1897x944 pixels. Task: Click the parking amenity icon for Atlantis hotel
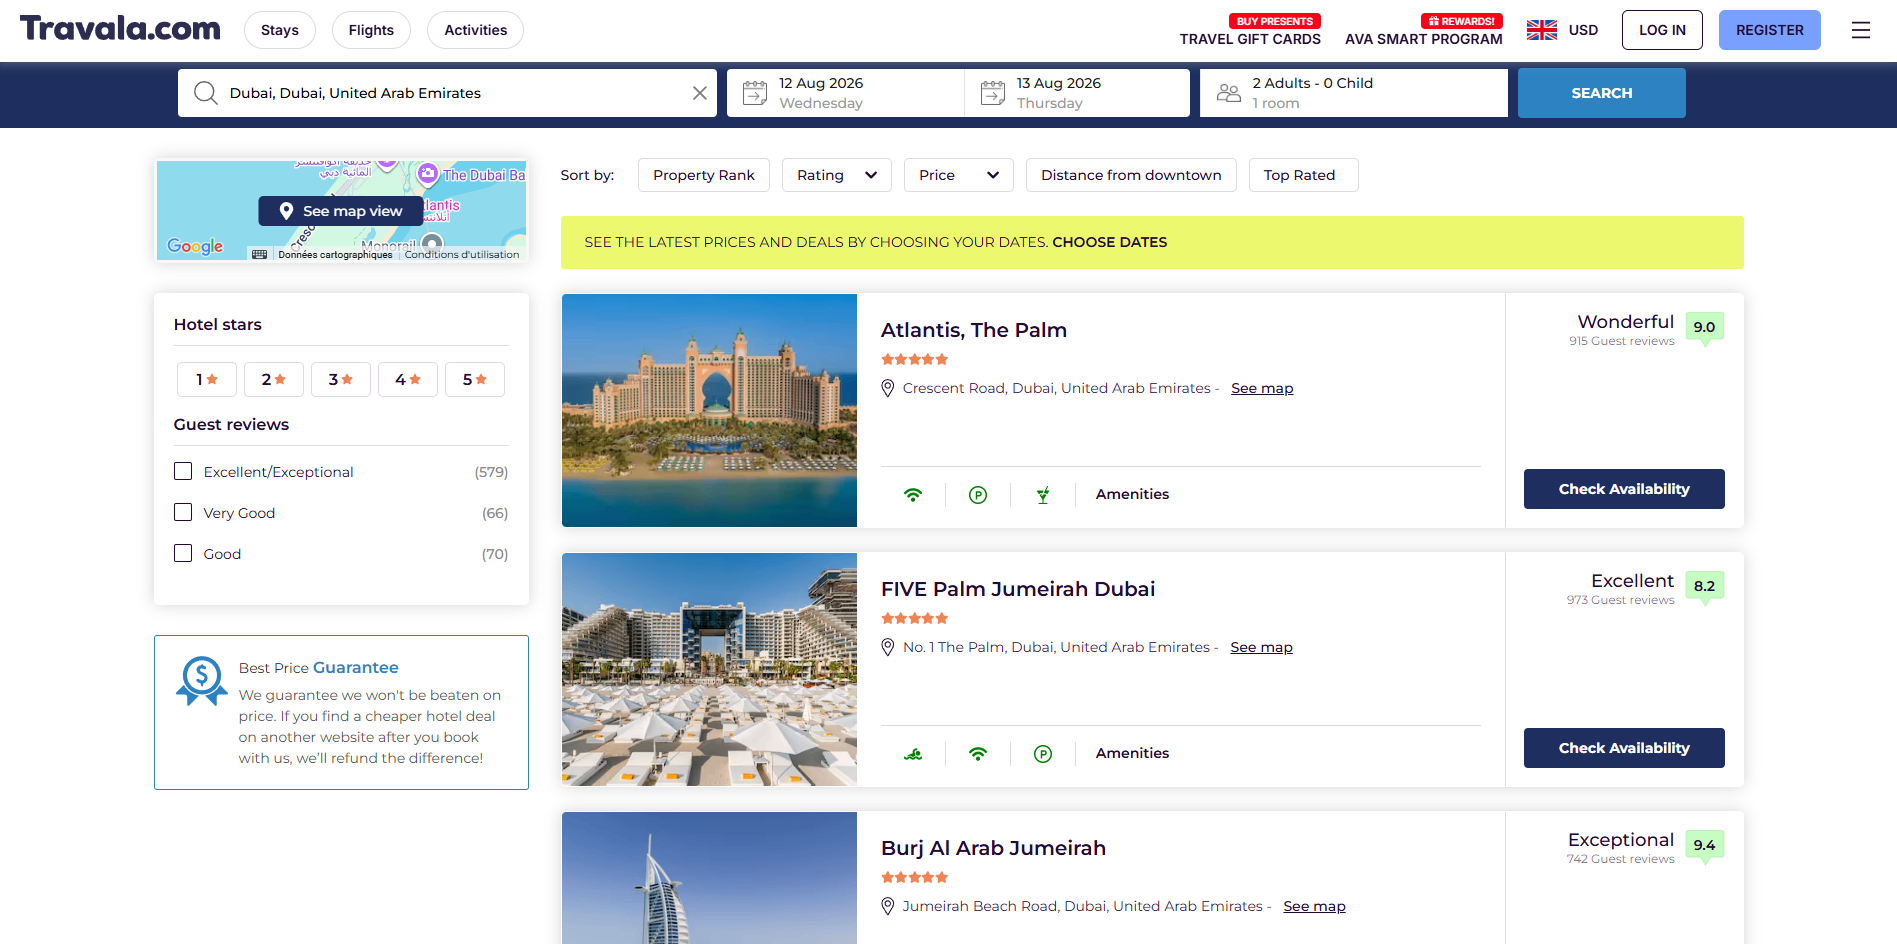click(977, 493)
